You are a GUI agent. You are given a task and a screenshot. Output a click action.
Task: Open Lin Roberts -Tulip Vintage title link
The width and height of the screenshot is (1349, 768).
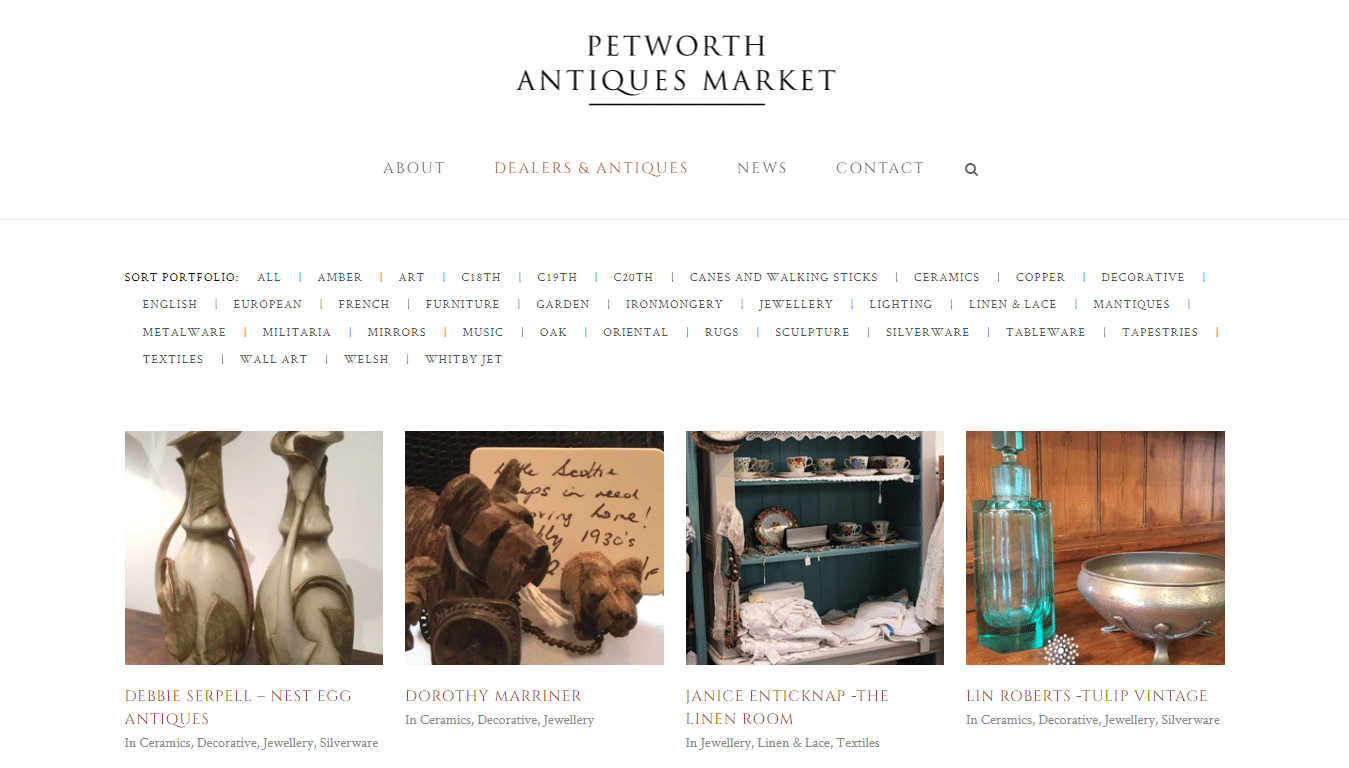pyautogui.click(x=1087, y=696)
